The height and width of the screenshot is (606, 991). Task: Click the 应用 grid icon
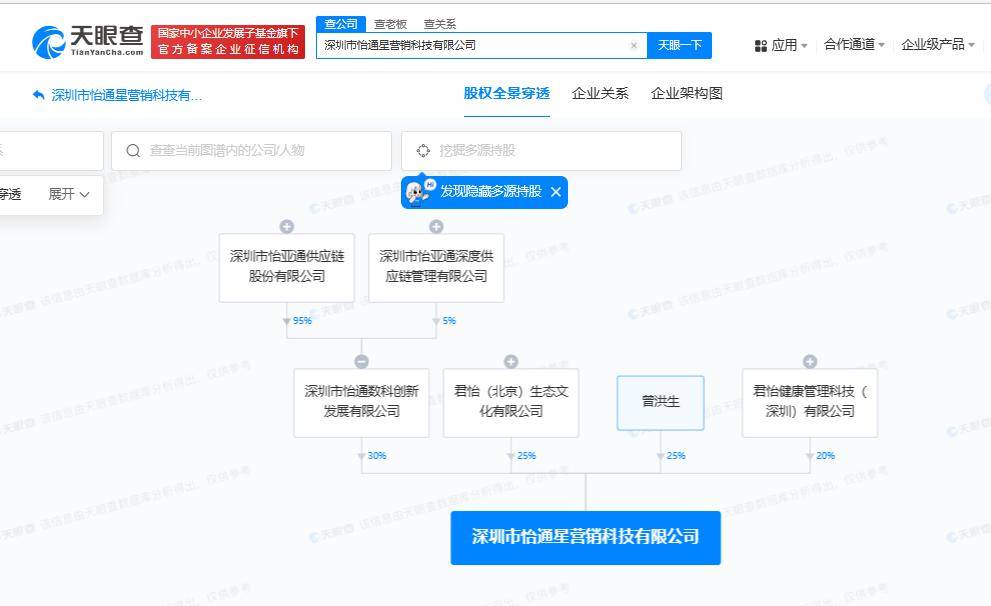click(760, 45)
